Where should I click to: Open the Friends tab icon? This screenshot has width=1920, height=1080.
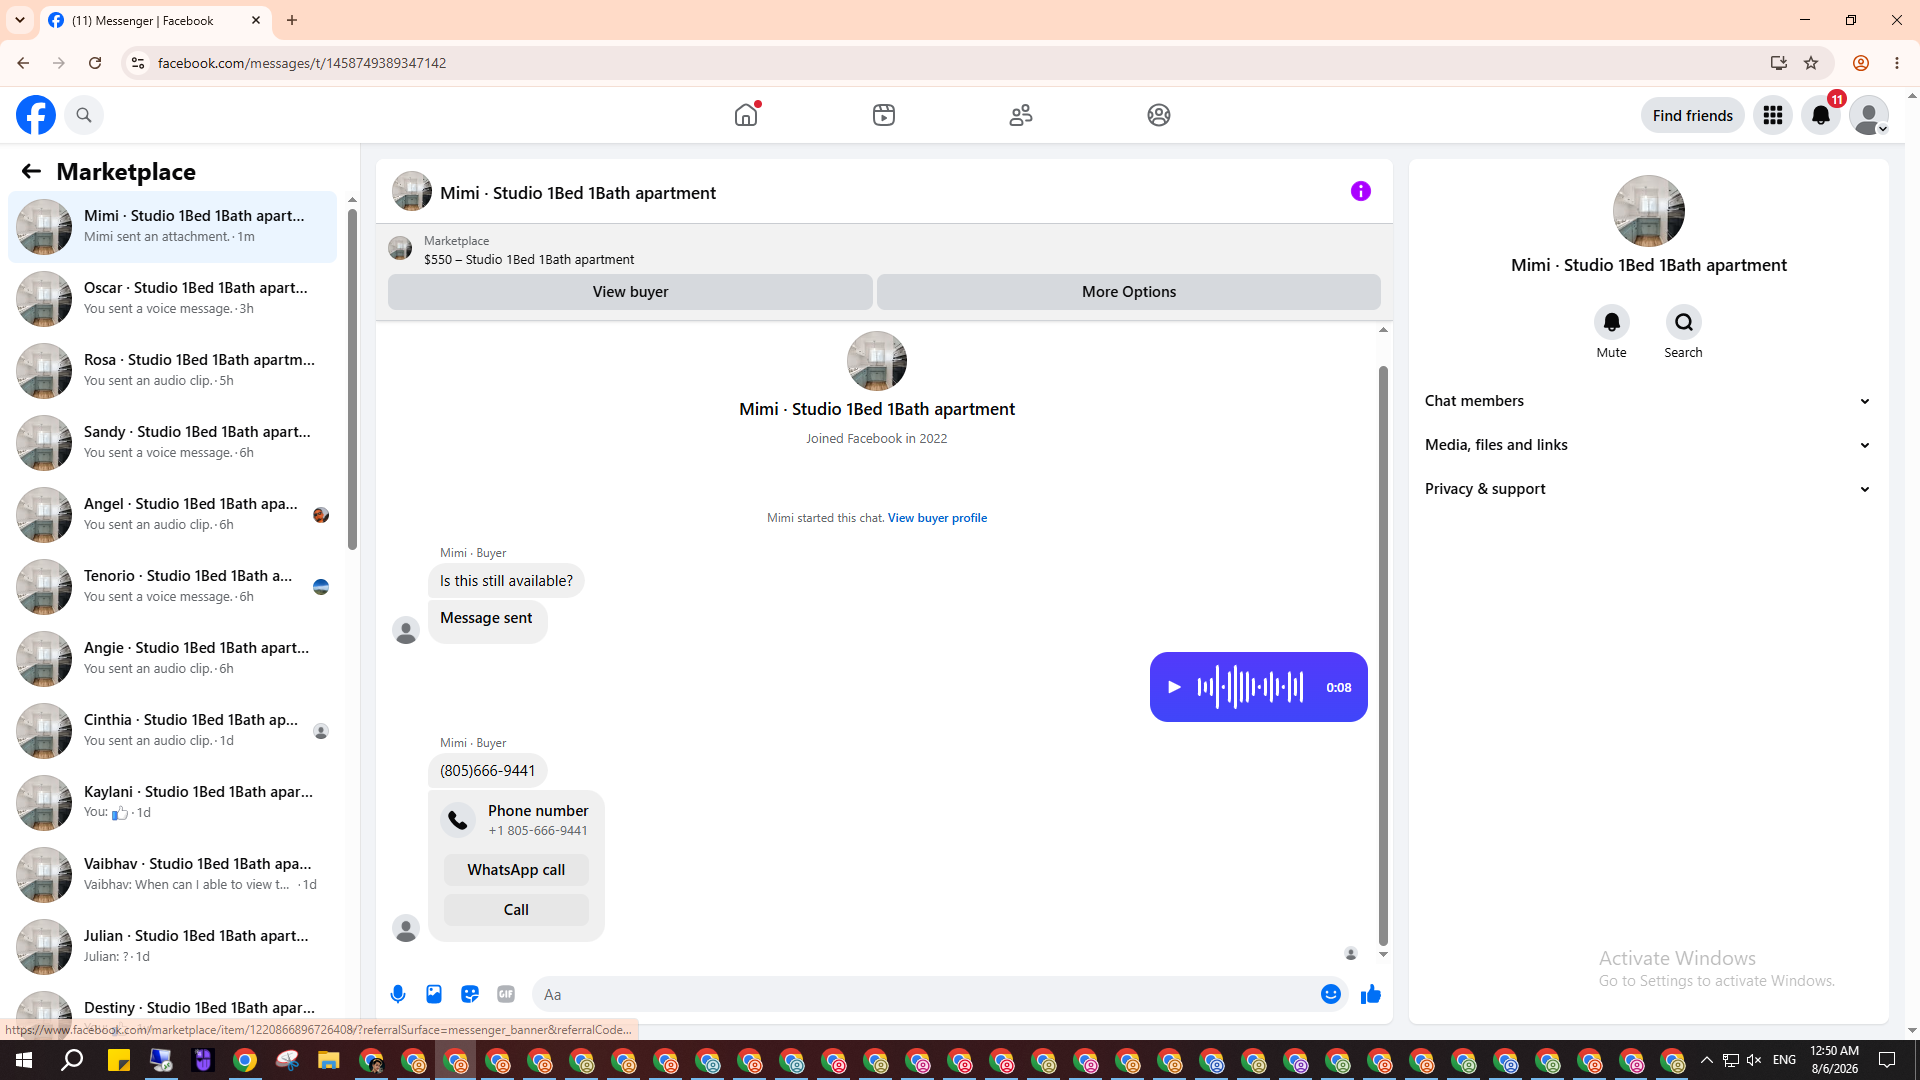pyautogui.click(x=1021, y=115)
